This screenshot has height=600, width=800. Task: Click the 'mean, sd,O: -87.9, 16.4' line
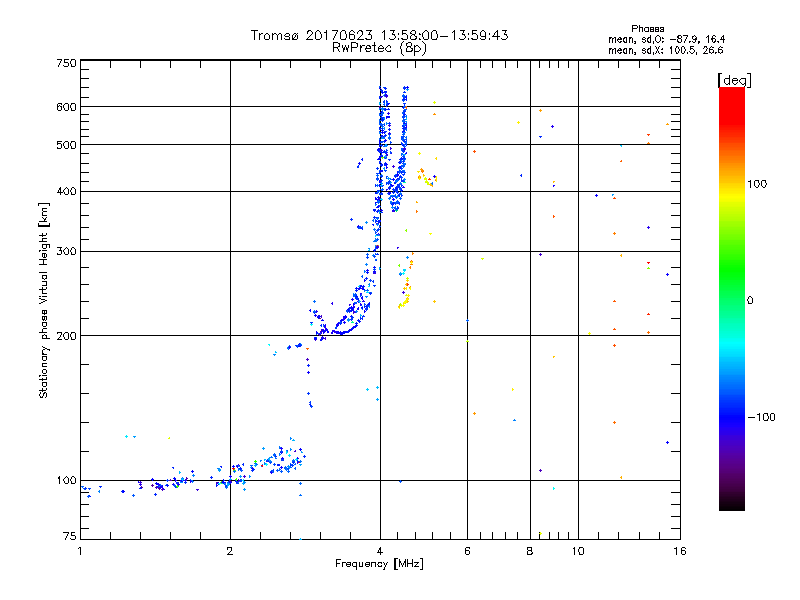point(666,39)
